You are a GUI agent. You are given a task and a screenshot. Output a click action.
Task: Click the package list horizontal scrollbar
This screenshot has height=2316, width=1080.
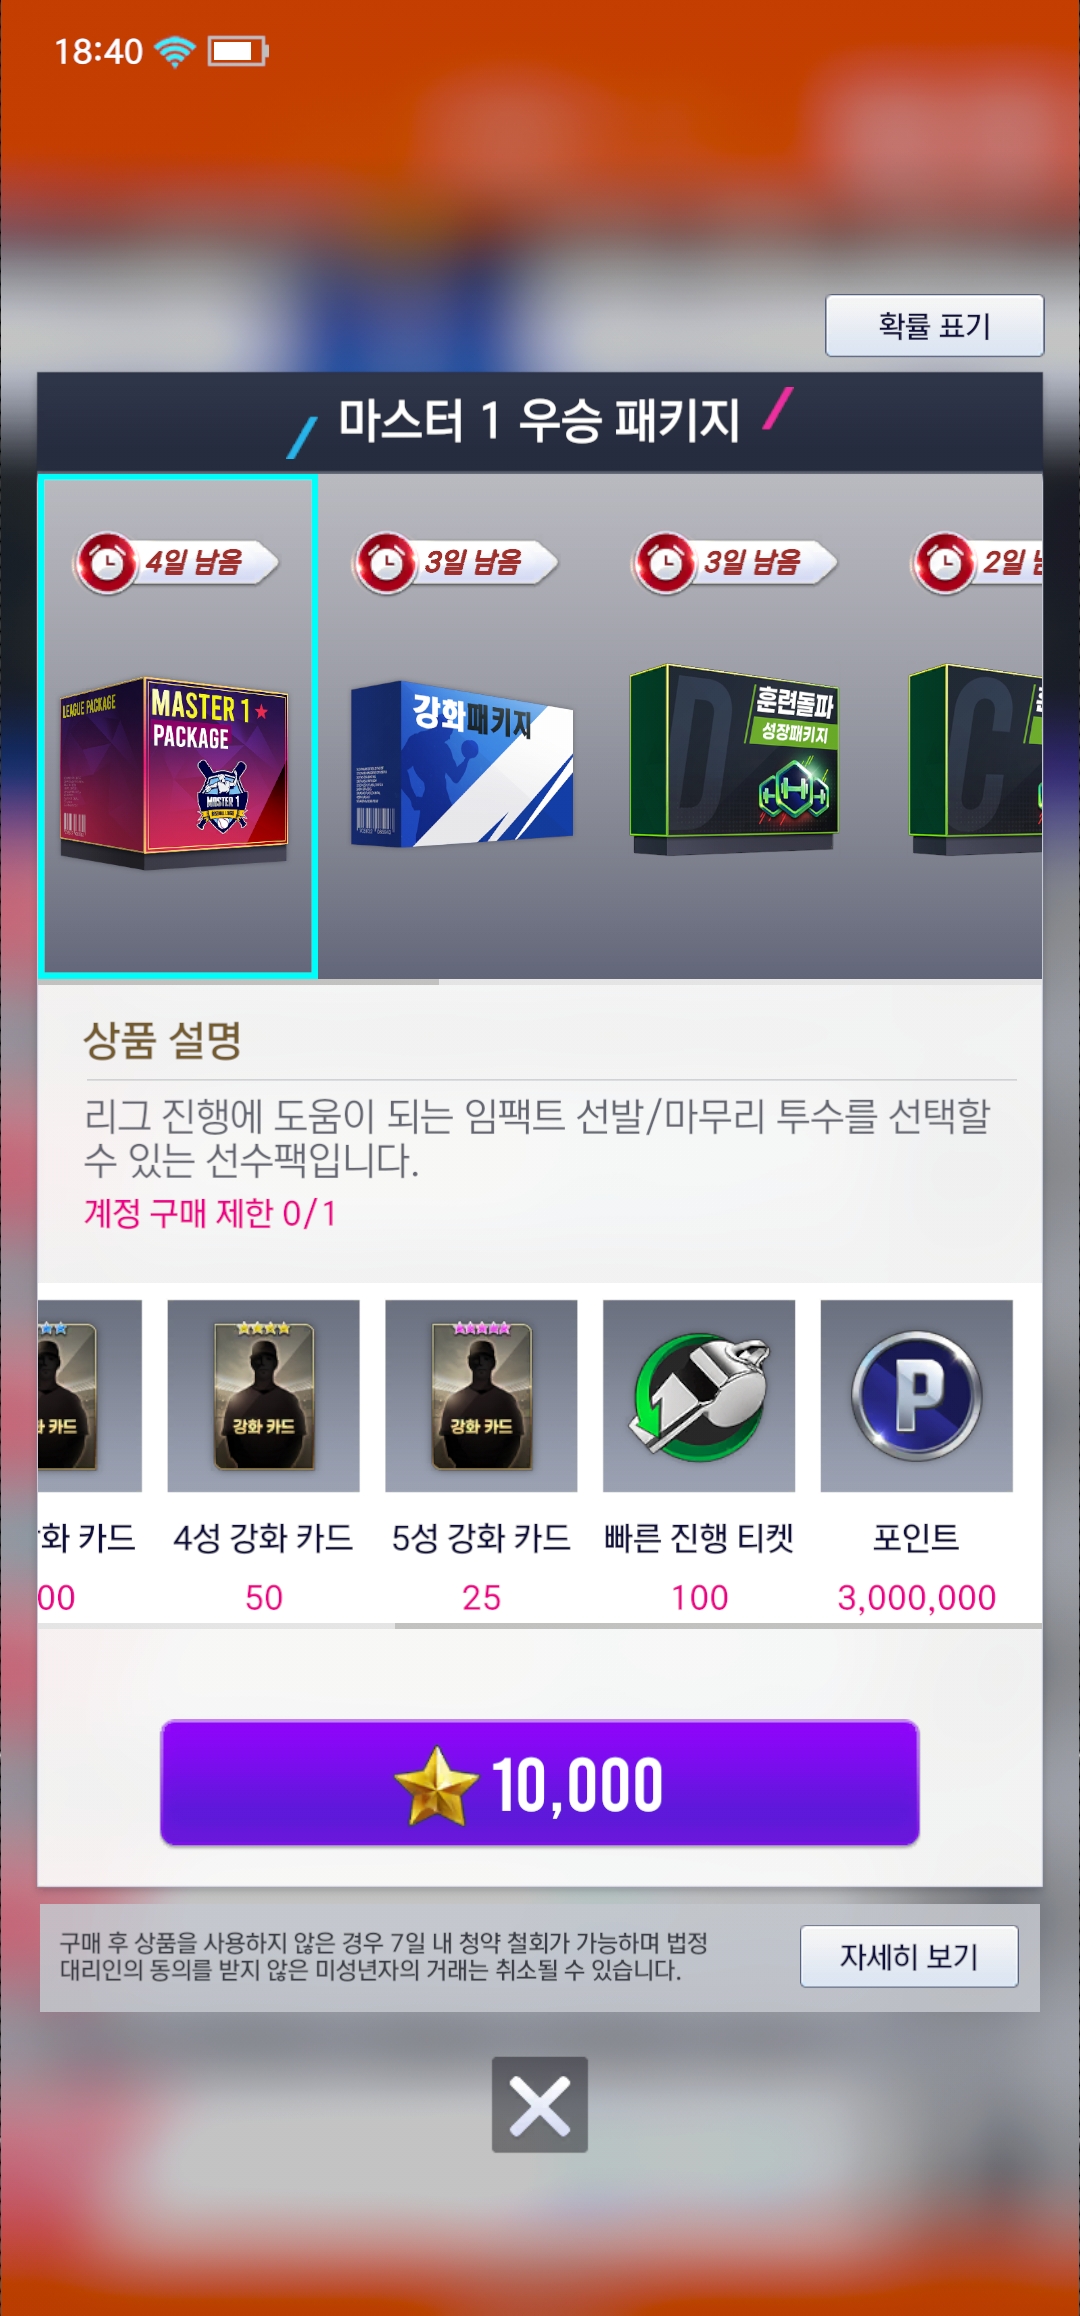click(238, 982)
